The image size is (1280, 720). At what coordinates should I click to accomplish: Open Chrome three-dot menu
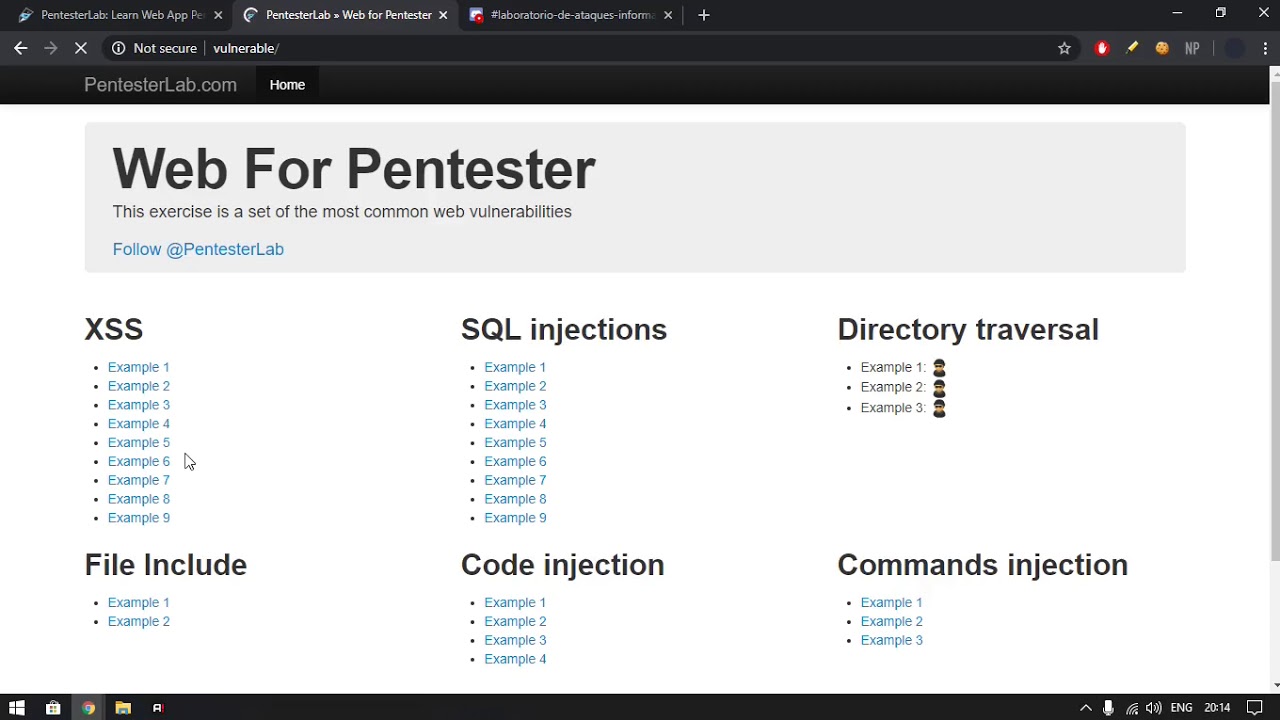tap(1265, 48)
